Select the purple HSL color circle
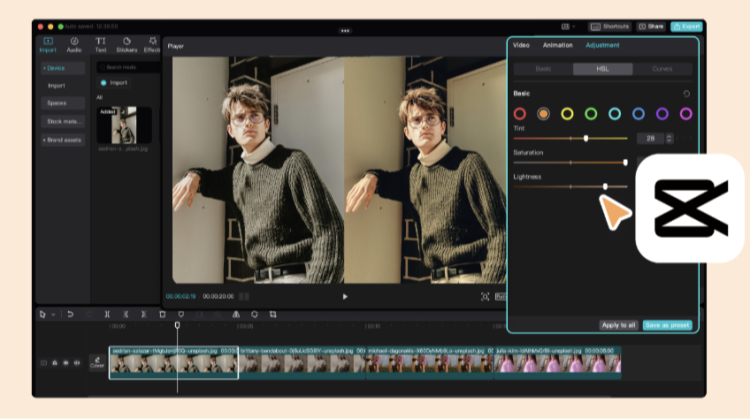The image size is (750, 419). coord(662,114)
